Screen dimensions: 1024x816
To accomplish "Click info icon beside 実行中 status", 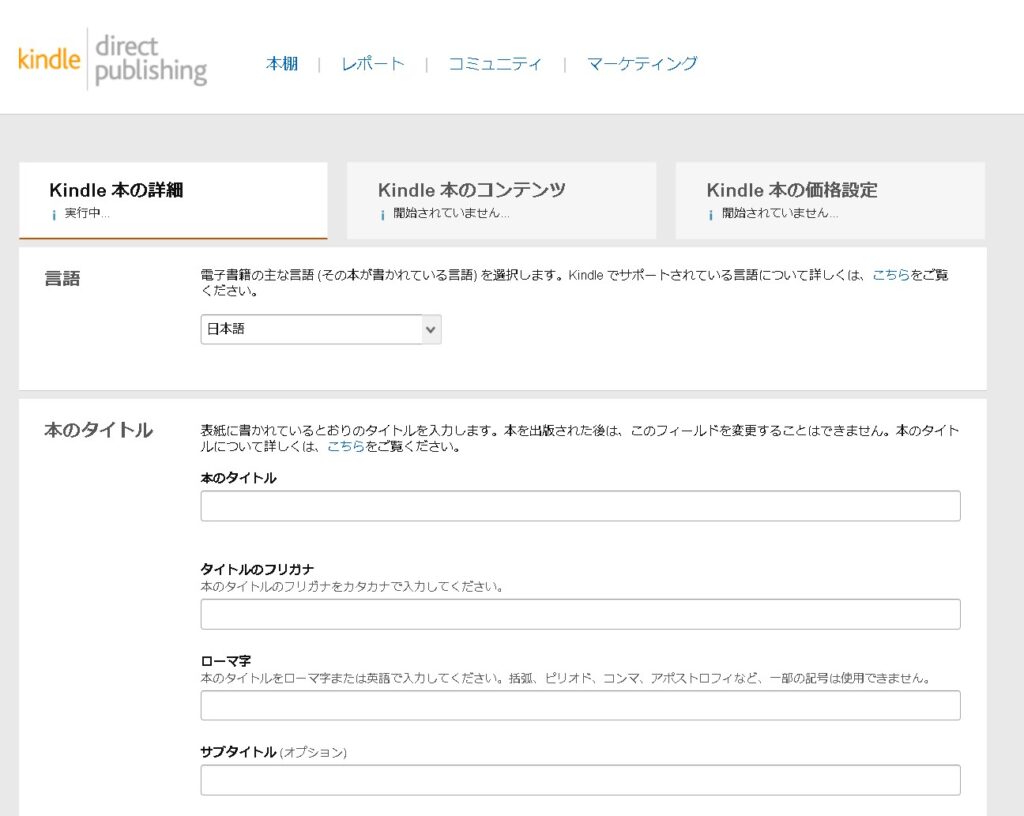I will (54, 215).
